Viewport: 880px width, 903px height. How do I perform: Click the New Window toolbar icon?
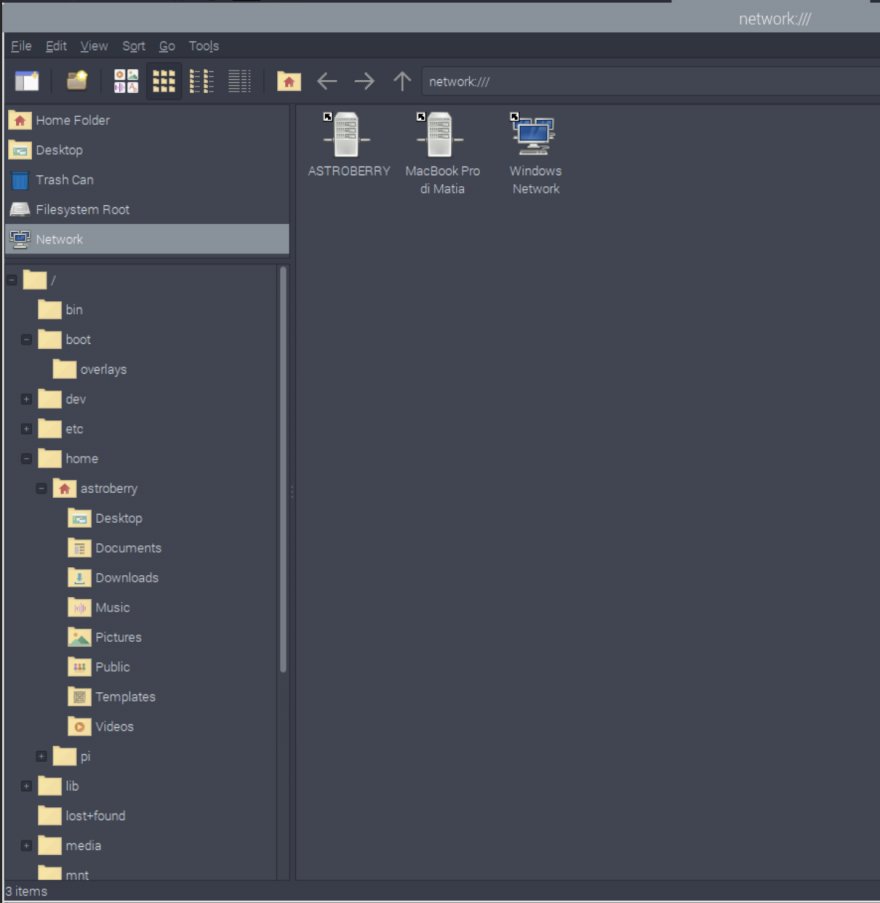pos(27,81)
